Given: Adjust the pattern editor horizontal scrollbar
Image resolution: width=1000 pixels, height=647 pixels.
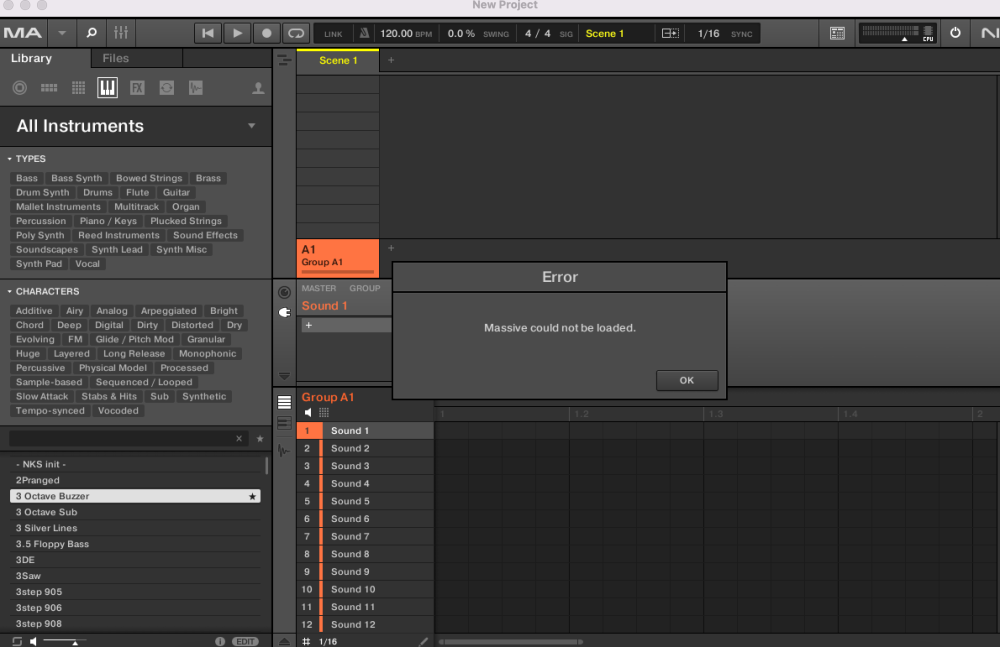Looking at the screenshot, I should (x=510, y=641).
